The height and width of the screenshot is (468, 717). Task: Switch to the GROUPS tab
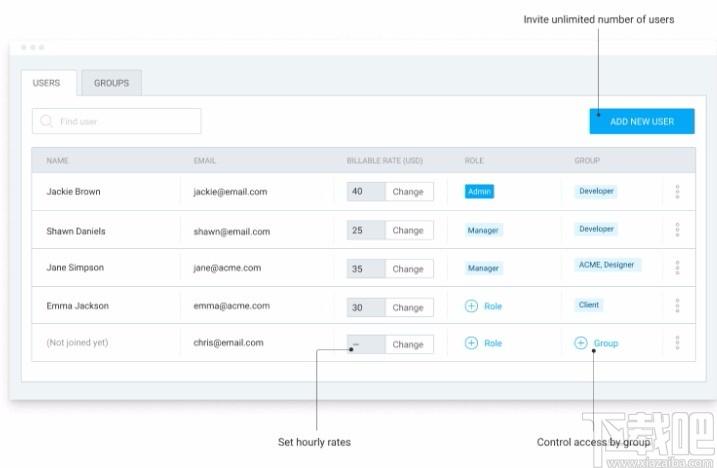coord(112,83)
